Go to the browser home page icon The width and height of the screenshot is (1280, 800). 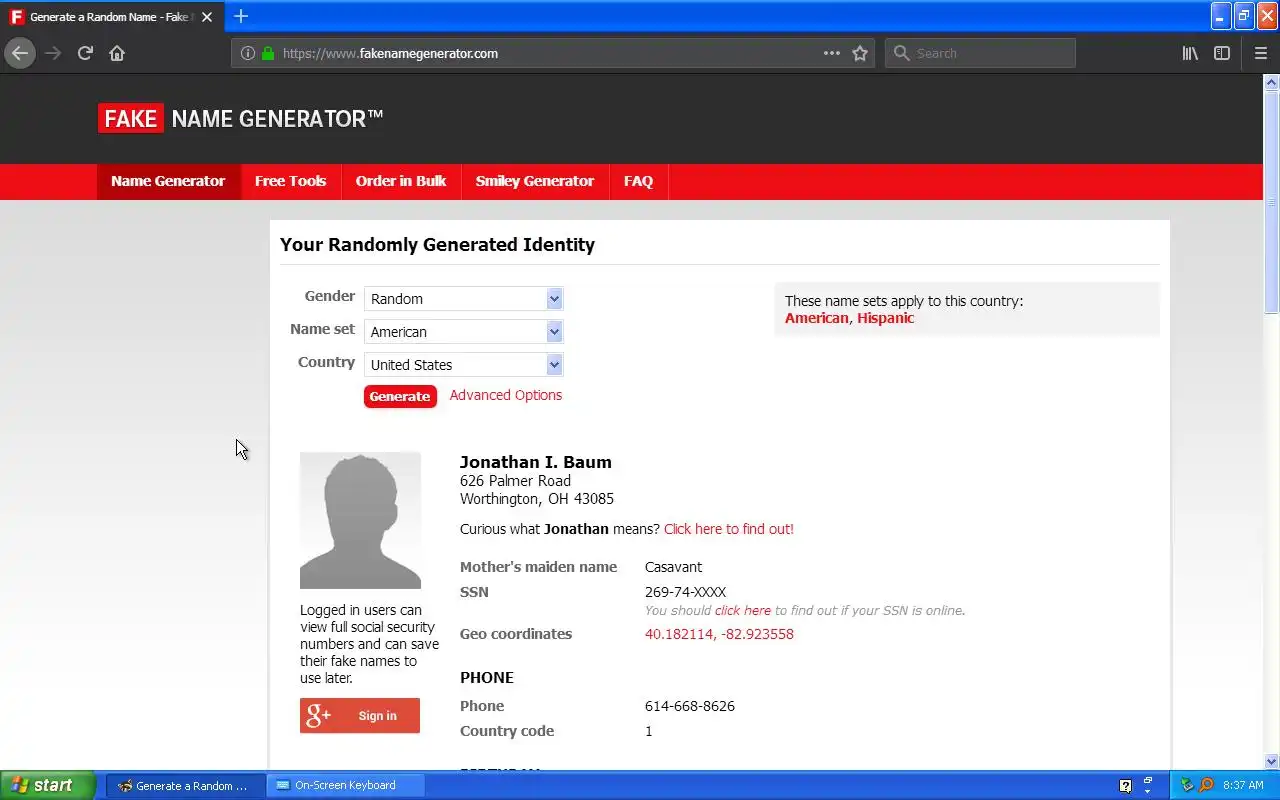(x=117, y=53)
